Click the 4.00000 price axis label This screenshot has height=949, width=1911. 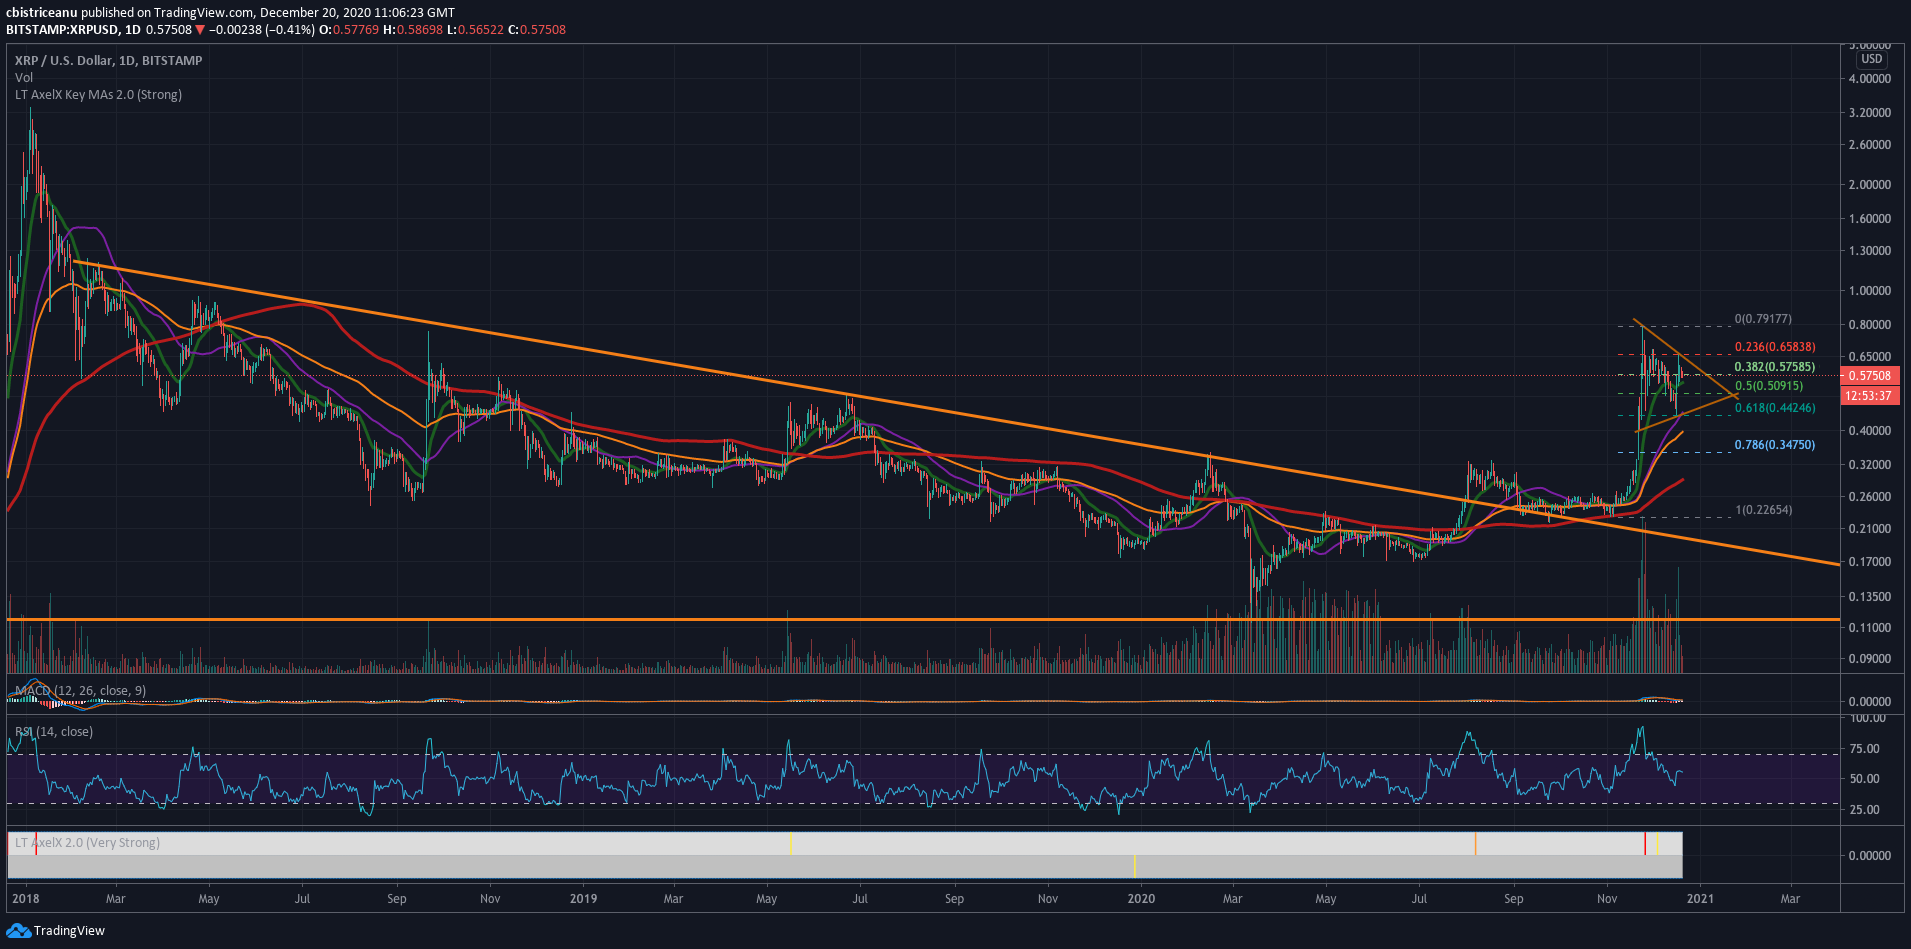[x=1870, y=79]
